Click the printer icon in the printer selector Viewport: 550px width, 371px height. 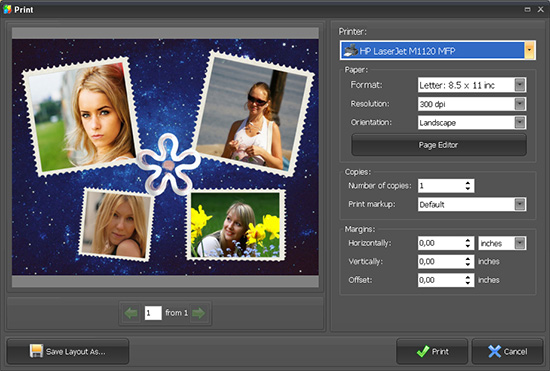pyautogui.click(x=350, y=50)
